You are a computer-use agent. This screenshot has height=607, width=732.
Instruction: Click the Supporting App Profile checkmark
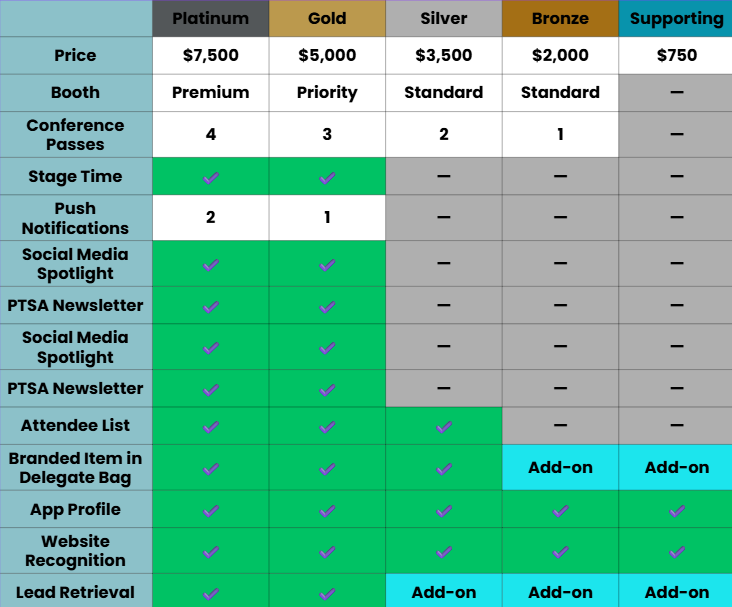click(x=677, y=511)
